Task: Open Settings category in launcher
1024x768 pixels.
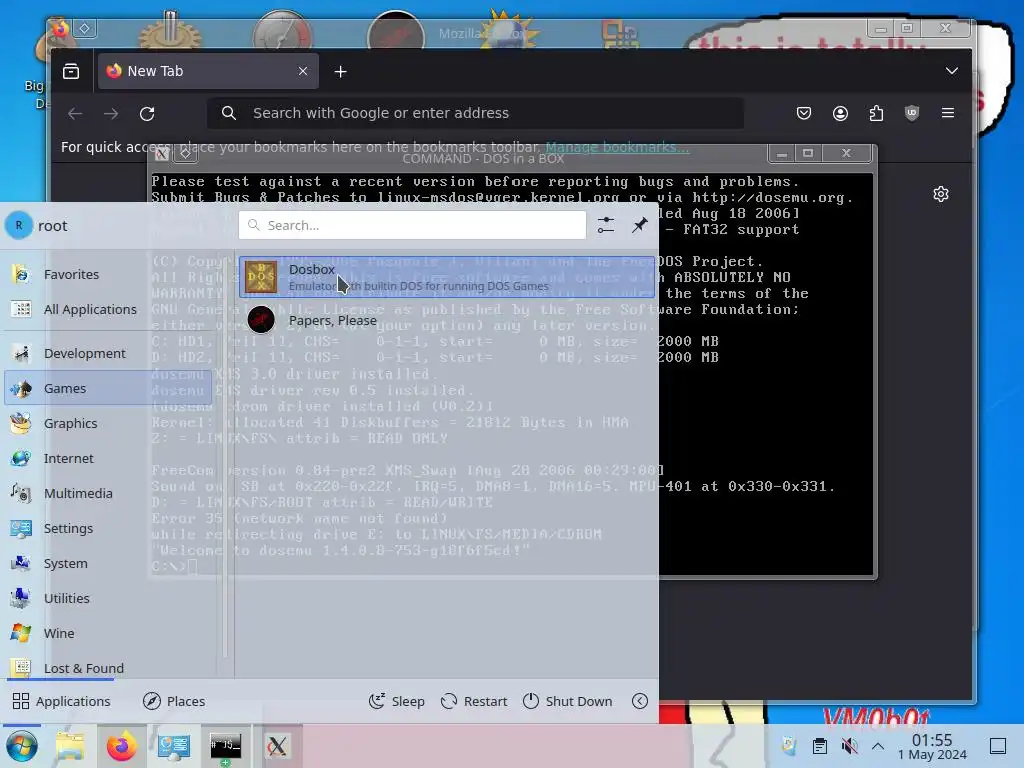Action: [108, 528]
